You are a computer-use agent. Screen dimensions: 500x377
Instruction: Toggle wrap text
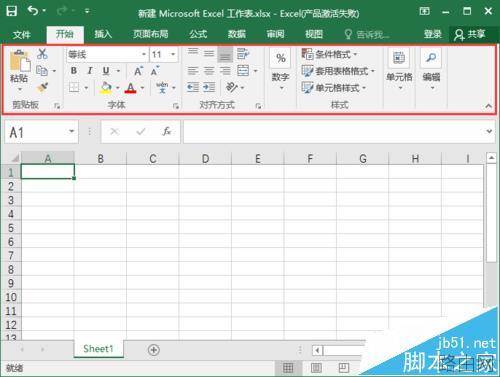(243, 54)
